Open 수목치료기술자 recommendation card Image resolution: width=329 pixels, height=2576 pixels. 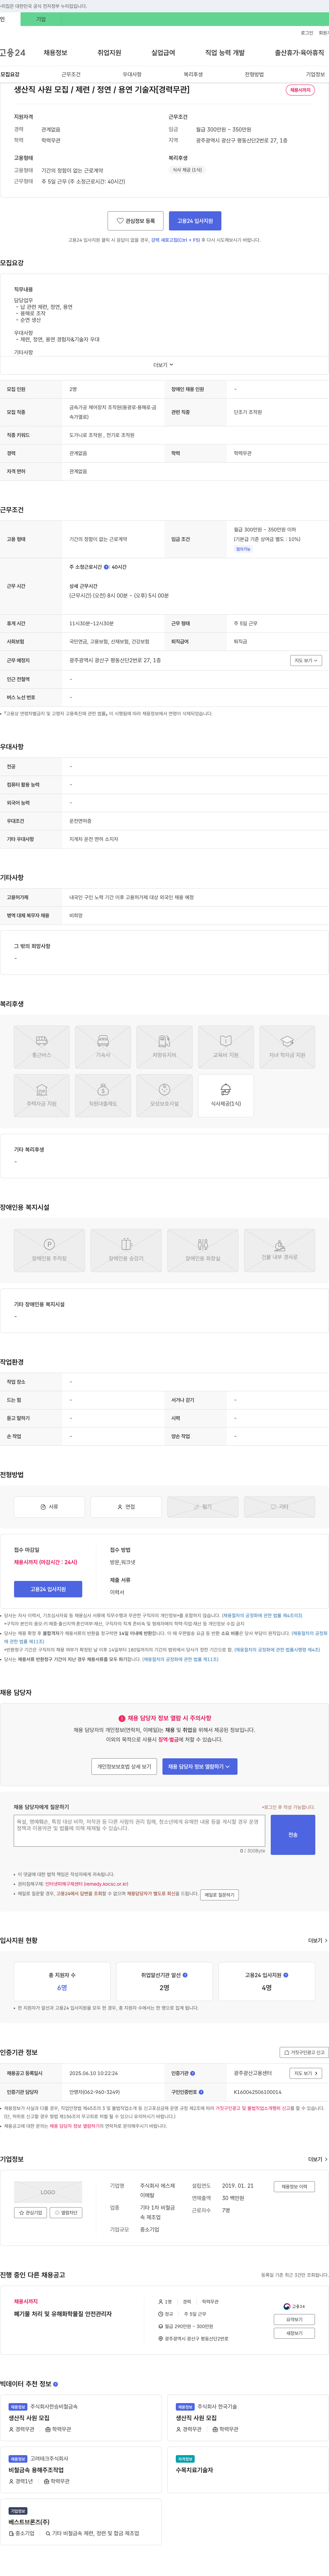[x=248, y=2469]
